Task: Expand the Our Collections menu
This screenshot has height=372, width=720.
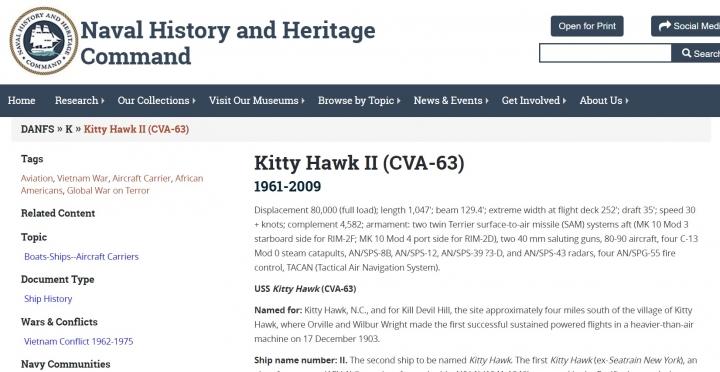Action: [157, 101]
